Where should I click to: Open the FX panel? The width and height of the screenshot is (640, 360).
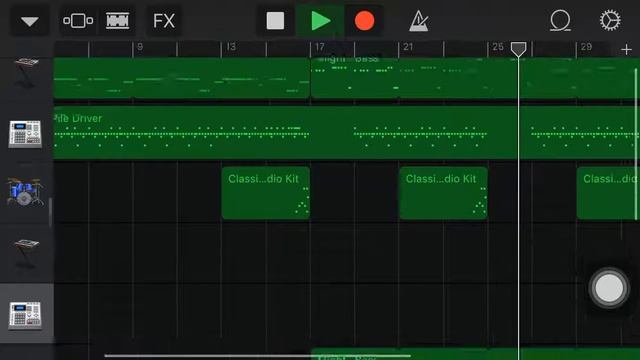click(x=164, y=21)
